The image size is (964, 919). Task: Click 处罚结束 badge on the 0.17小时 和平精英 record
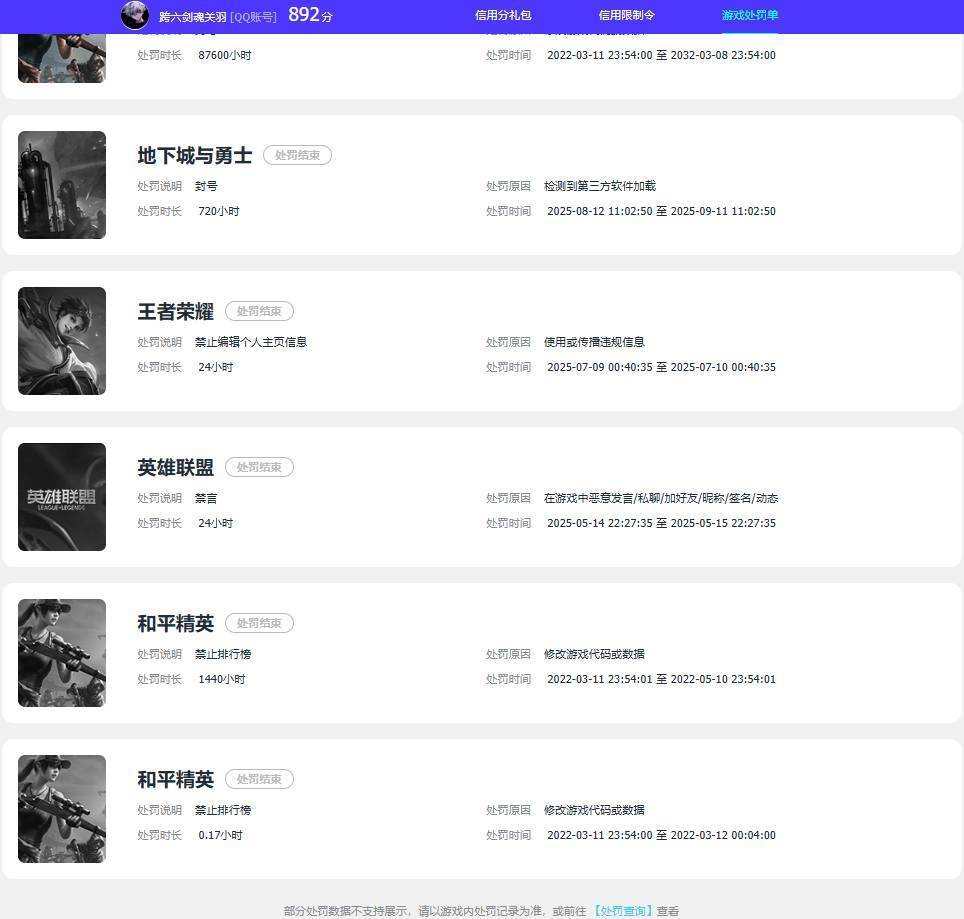(259, 779)
